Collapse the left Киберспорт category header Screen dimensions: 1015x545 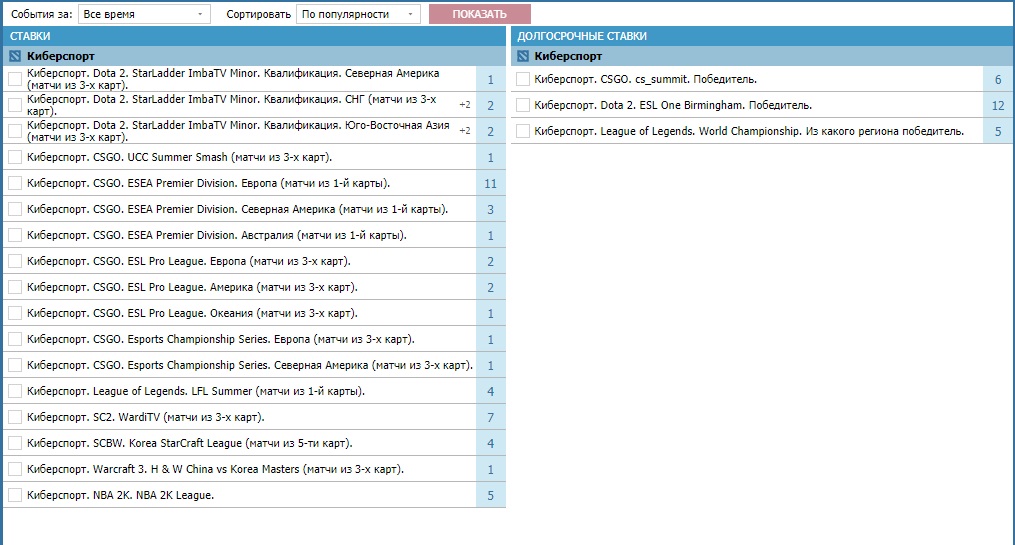(254, 56)
